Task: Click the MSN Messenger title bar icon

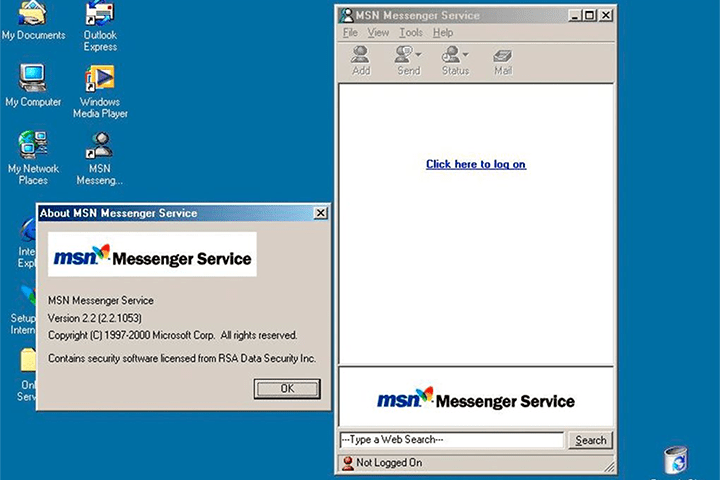Action: coord(346,15)
